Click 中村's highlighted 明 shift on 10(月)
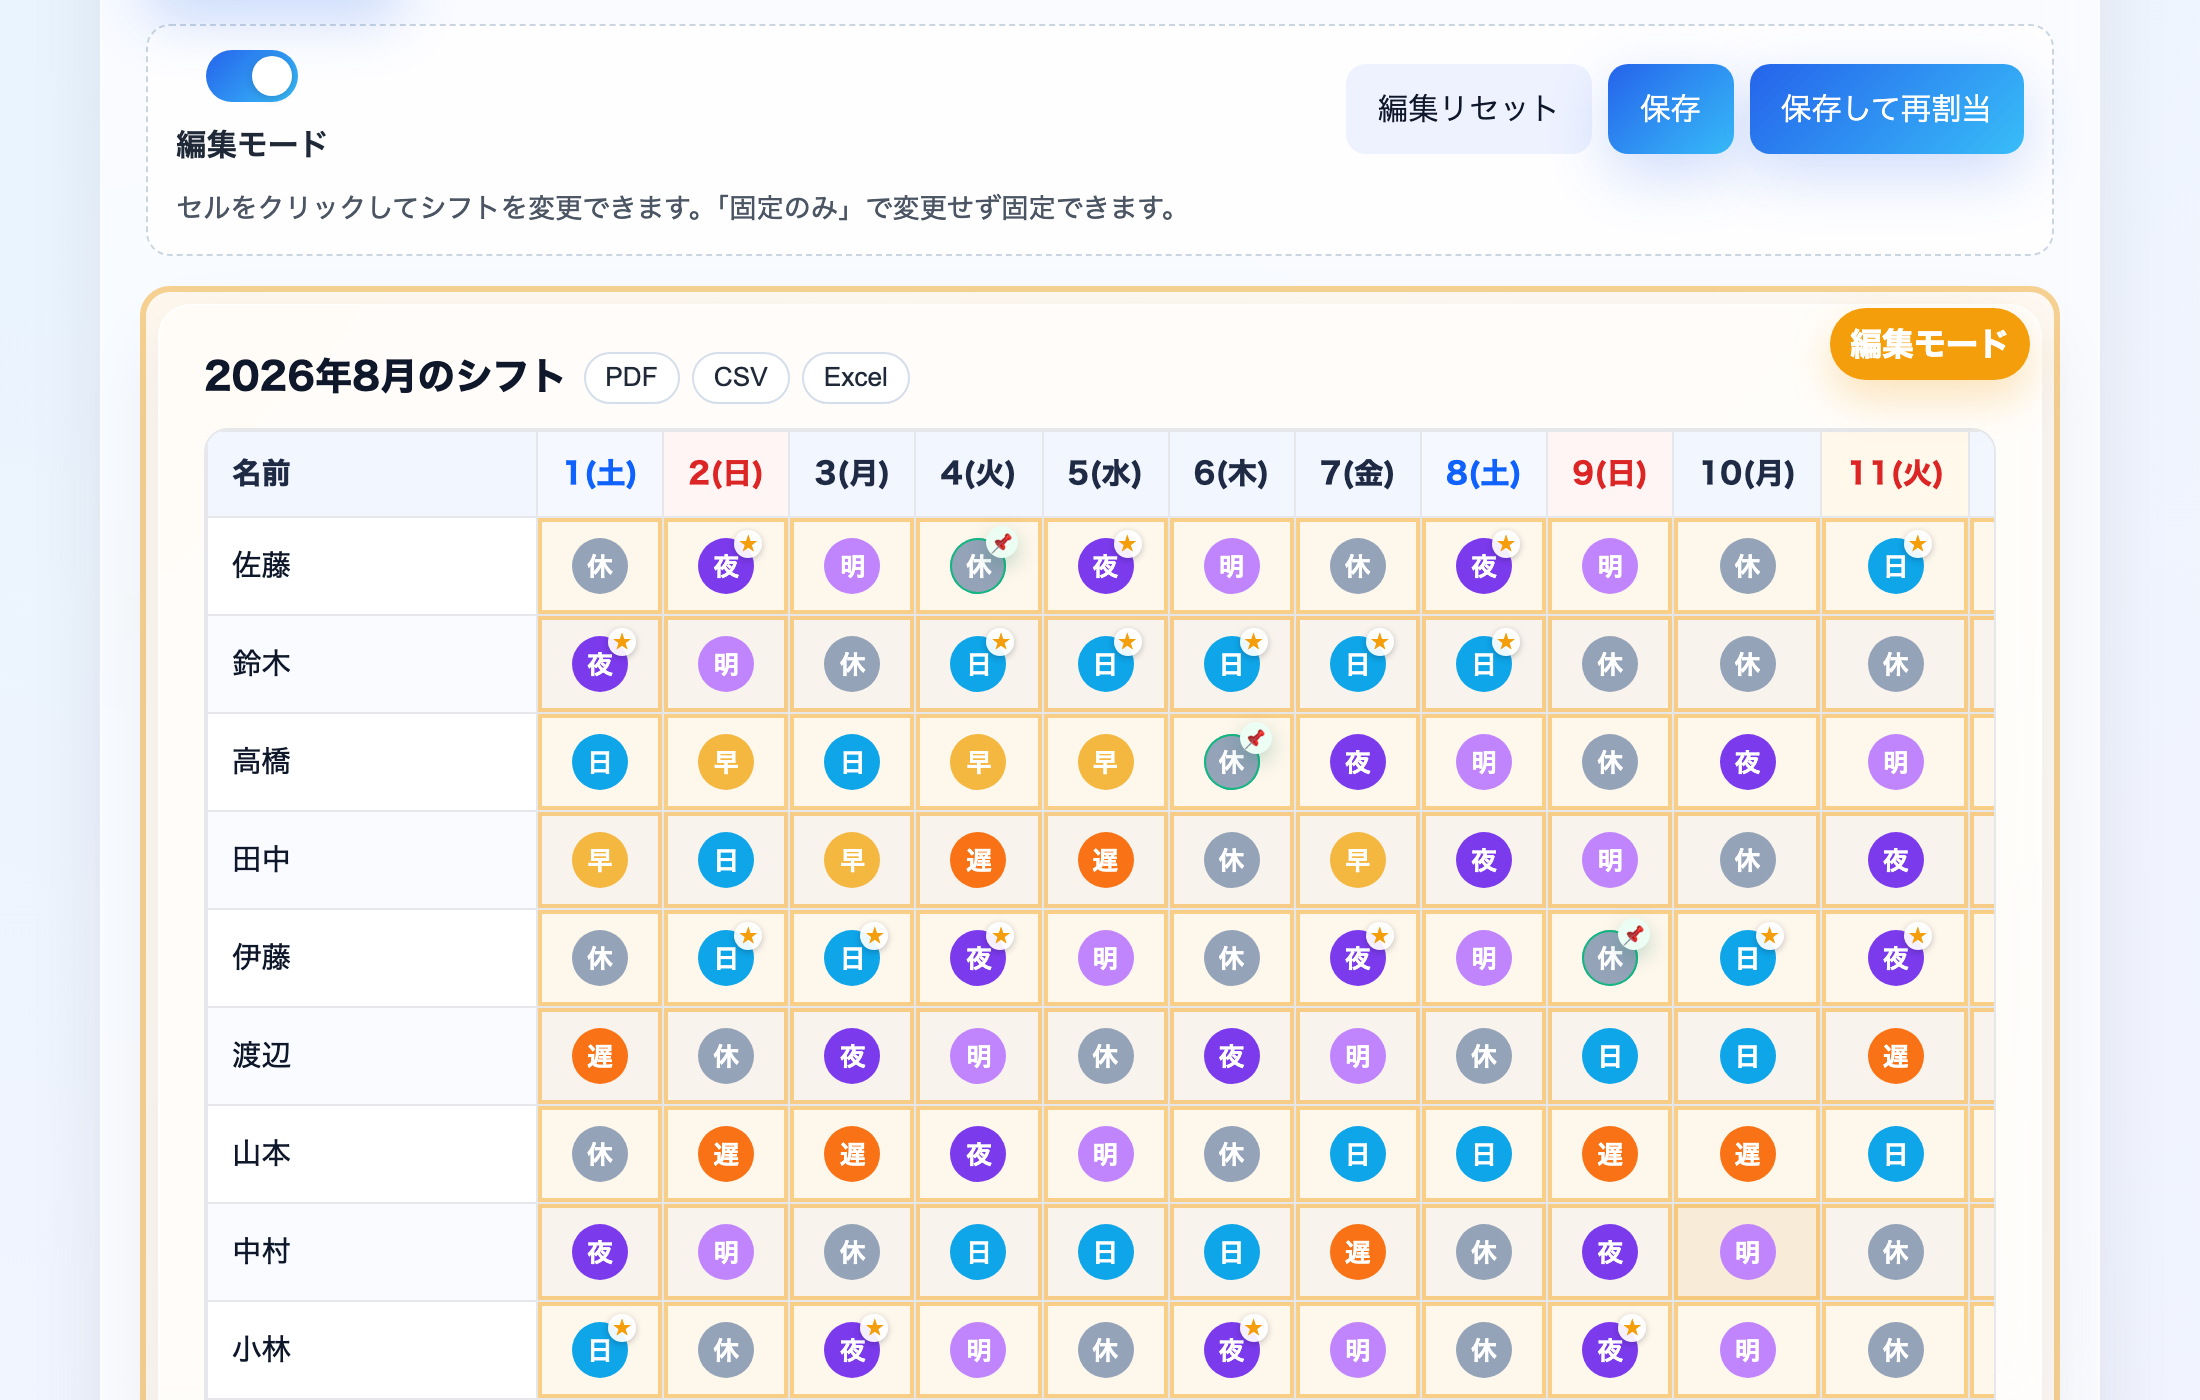2200x1400 pixels. pyautogui.click(x=1748, y=1252)
